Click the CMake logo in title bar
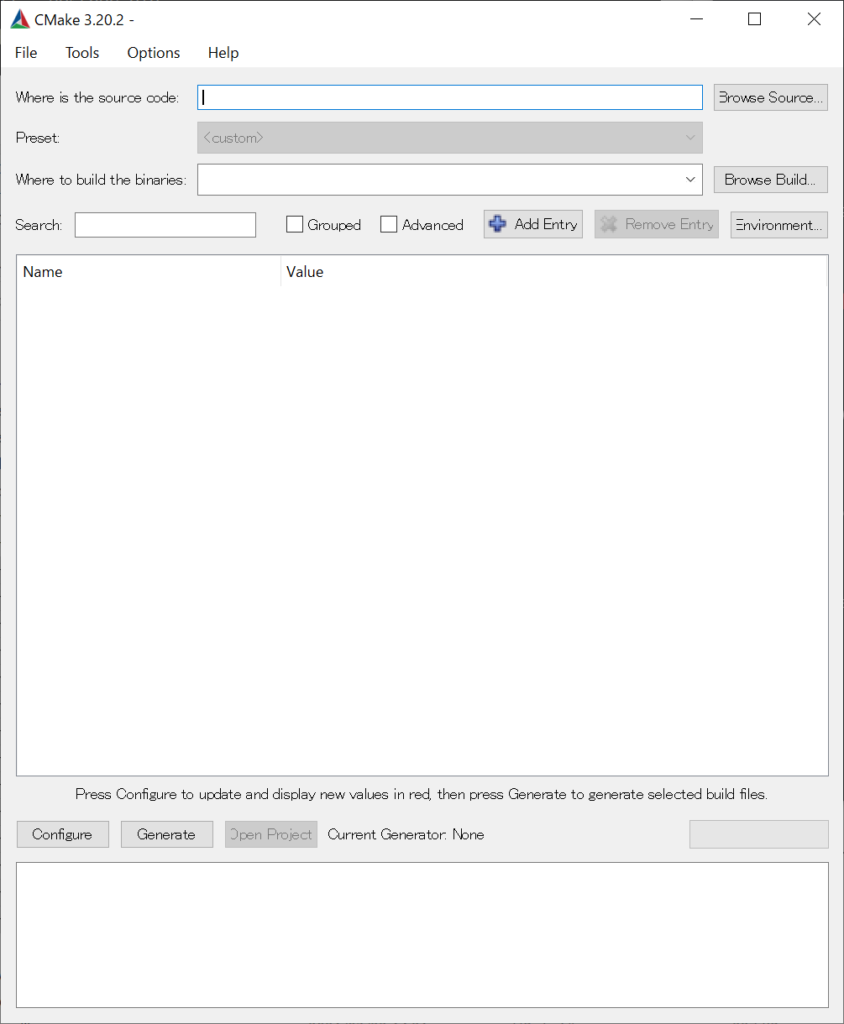Viewport: 844px width, 1024px height. pyautogui.click(x=20, y=19)
